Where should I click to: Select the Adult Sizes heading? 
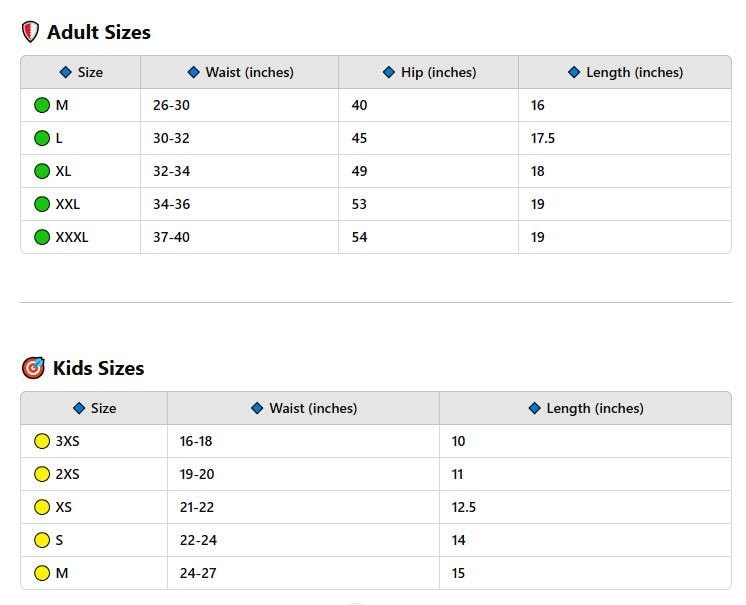pyautogui.click(x=98, y=32)
